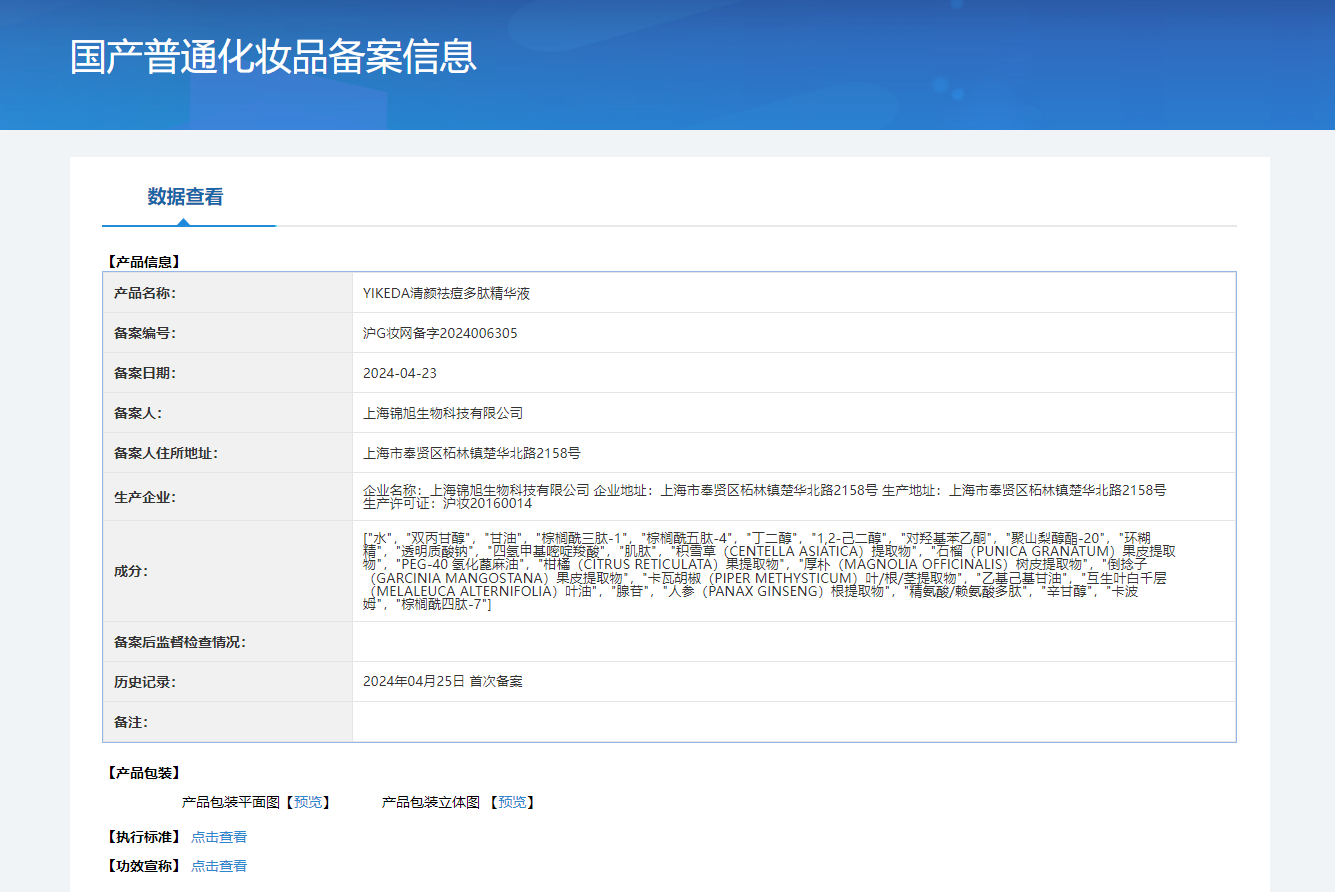Click the 产品名称 row label
The height and width of the screenshot is (892, 1335).
point(145,293)
